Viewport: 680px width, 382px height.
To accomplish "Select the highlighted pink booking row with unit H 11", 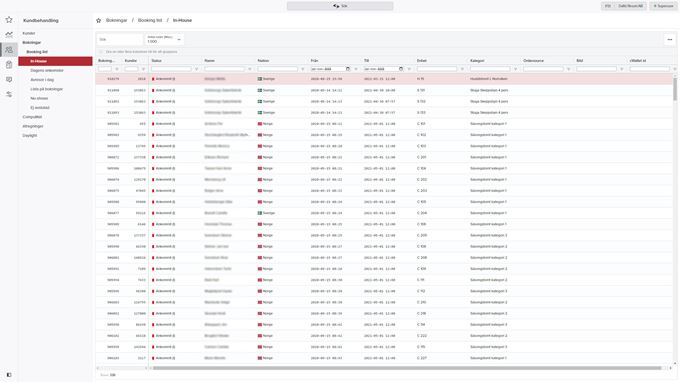I will pyautogui.click(x=384, y=79).
